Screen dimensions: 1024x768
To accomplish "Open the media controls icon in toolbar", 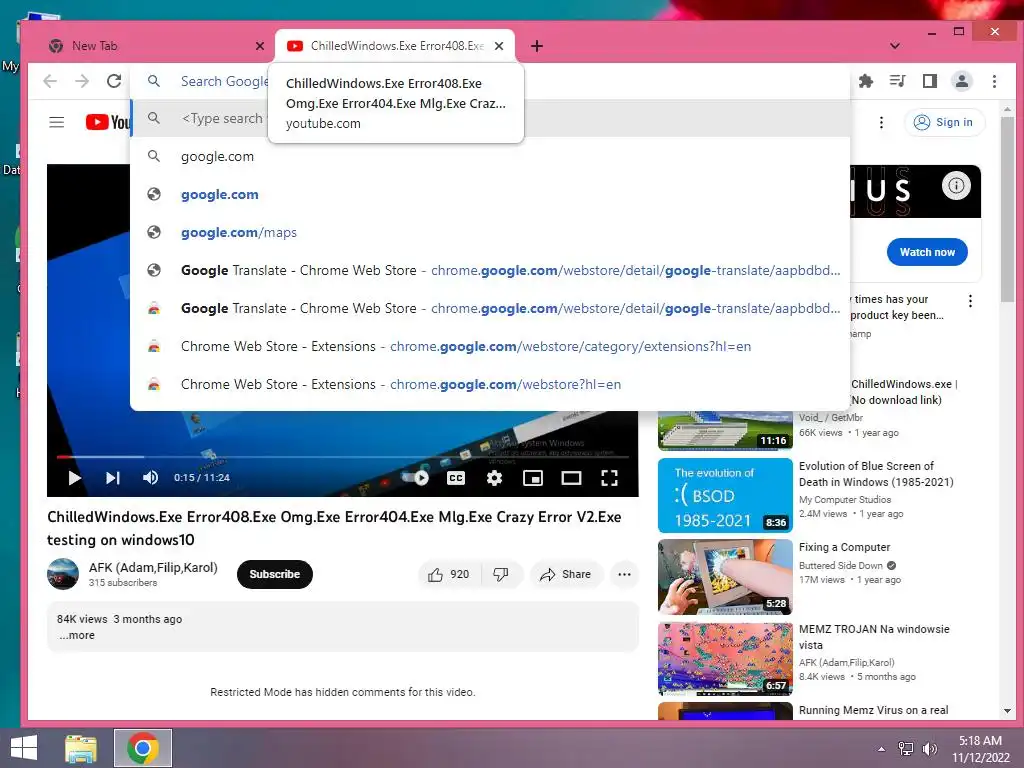I will point(898,81).
